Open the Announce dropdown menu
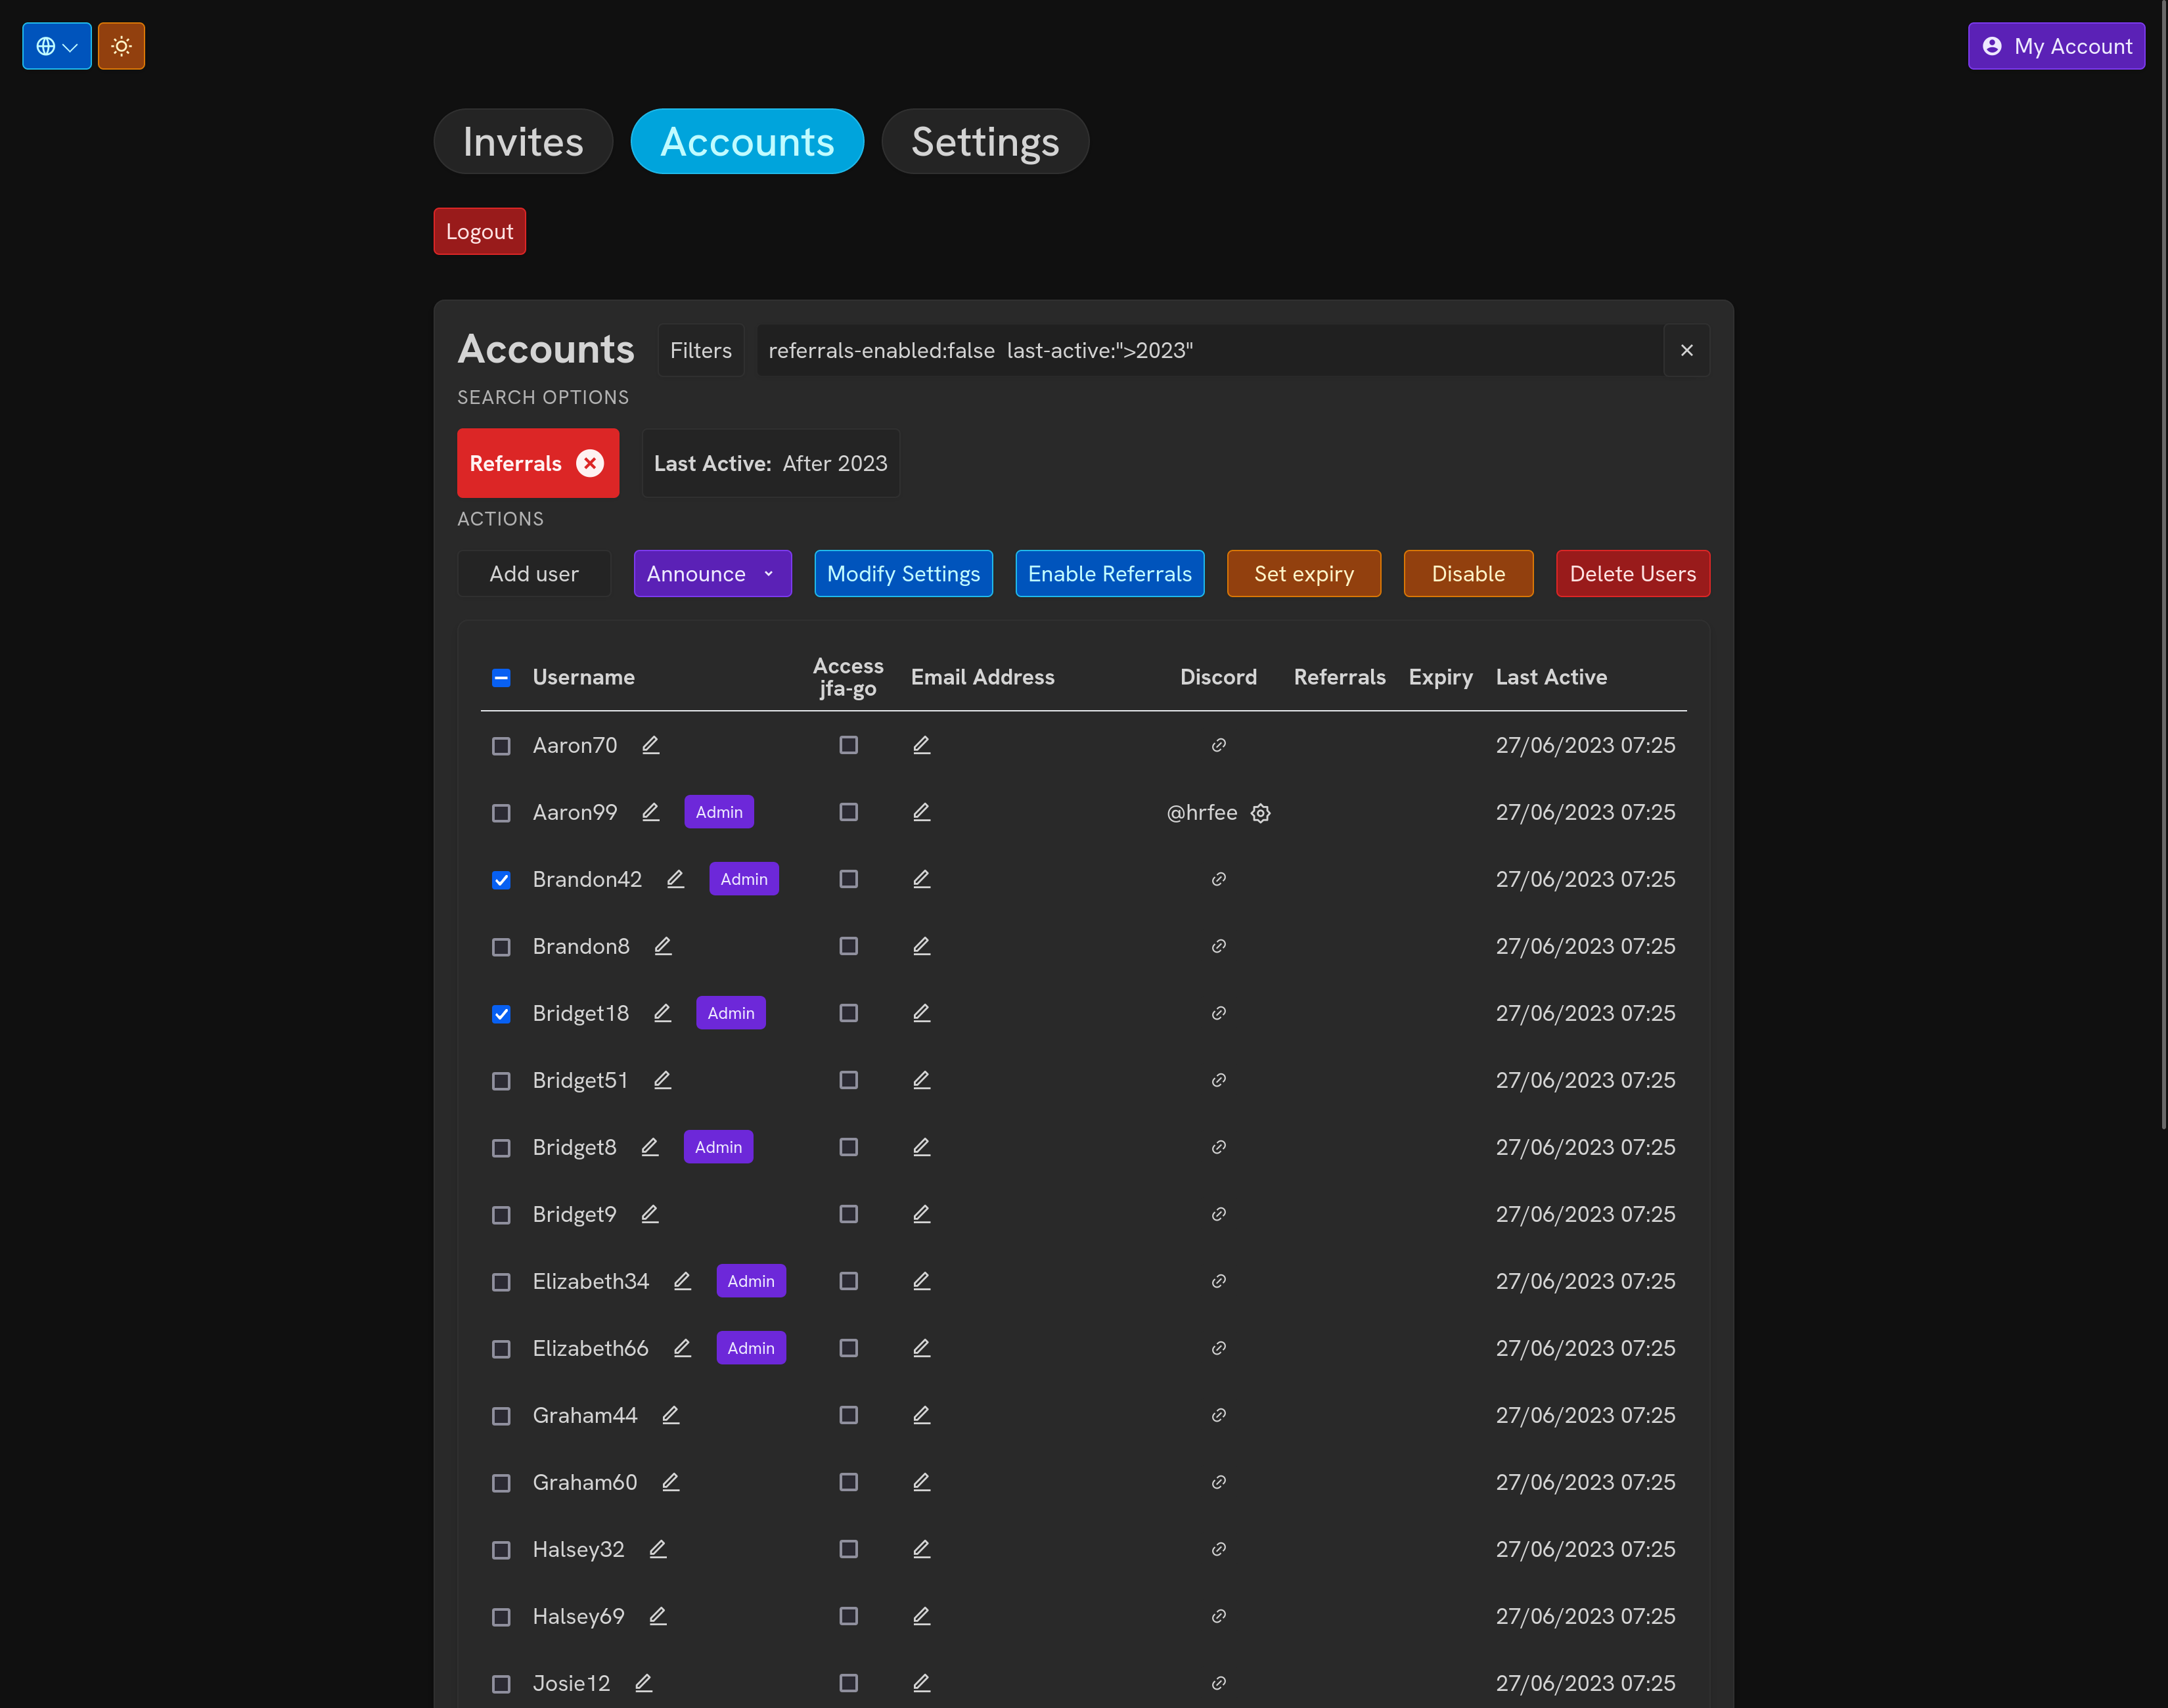2168x1708 pixels. (x=712, y=573)
